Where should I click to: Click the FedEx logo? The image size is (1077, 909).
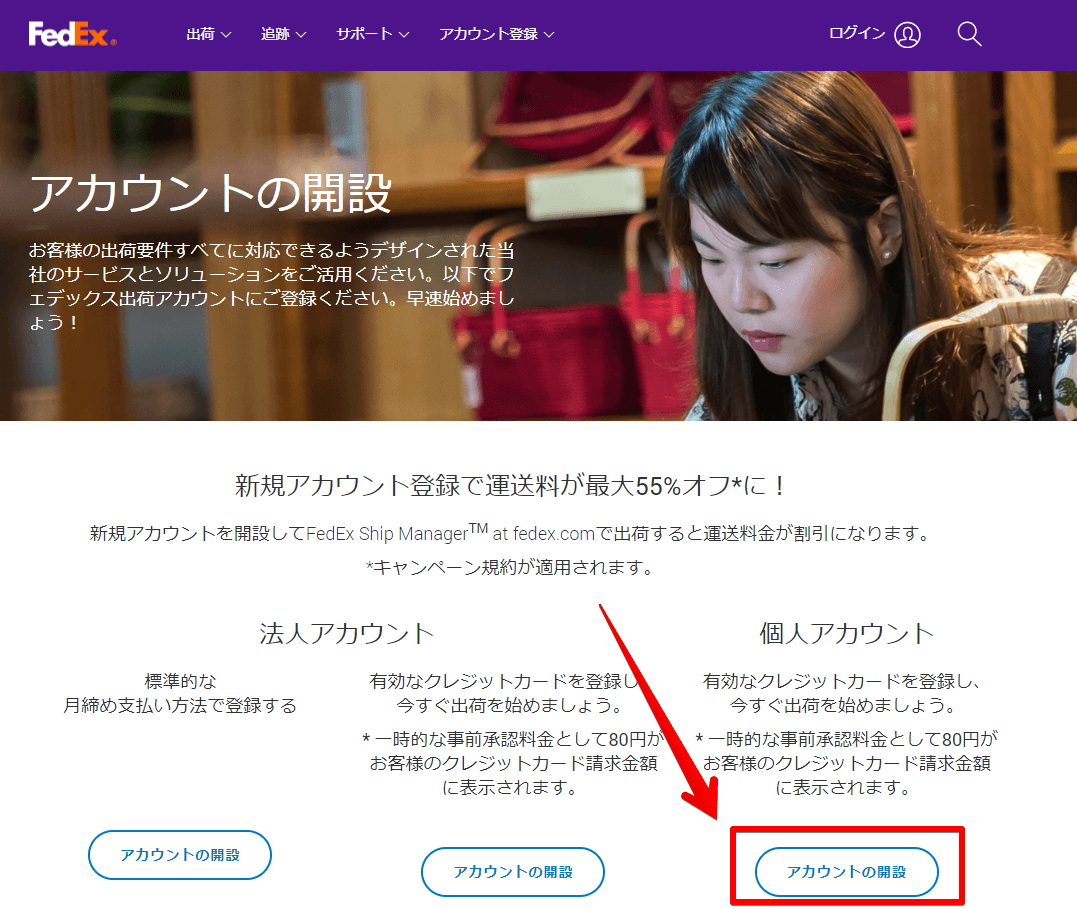[x=72, y=35]
